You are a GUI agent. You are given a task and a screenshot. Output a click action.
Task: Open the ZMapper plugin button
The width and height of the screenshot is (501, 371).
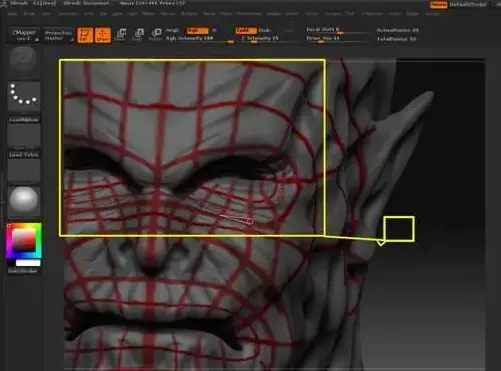[x=24, y=35]
